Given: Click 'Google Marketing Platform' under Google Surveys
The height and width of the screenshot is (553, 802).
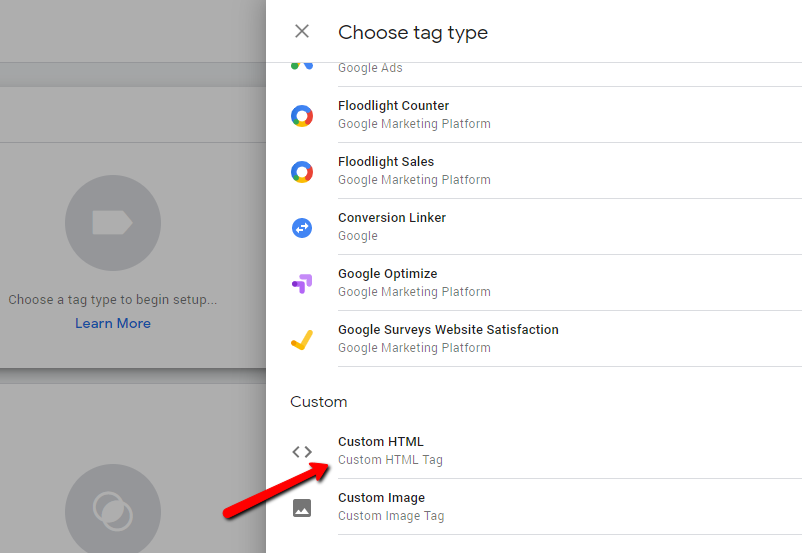Looking at the screenshot, I should point(414,348).
